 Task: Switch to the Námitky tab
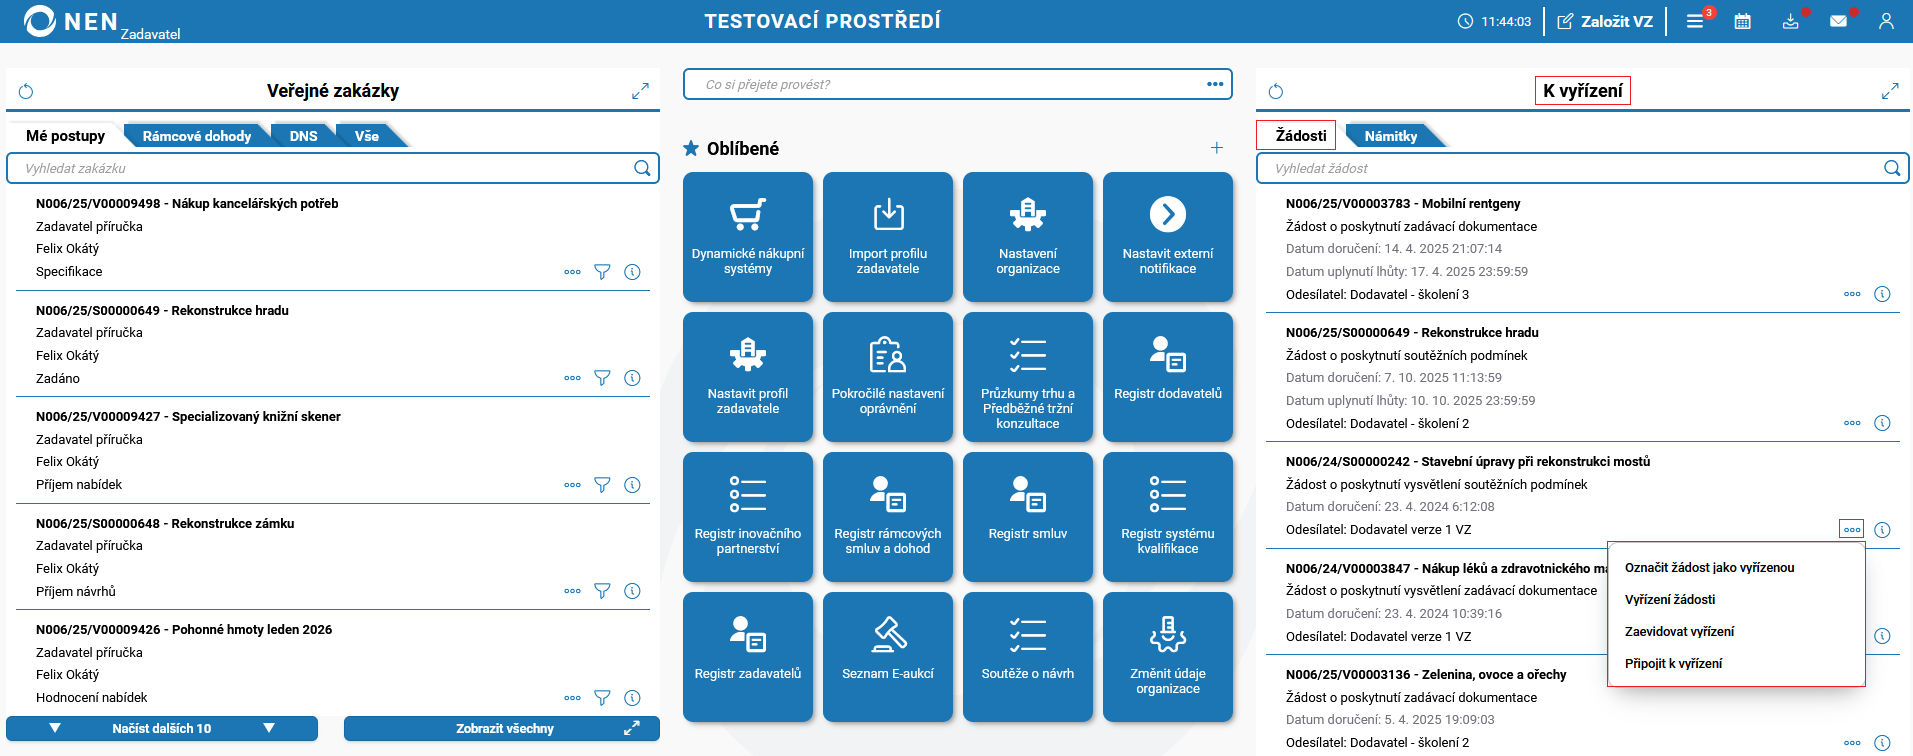point(1391,136)
